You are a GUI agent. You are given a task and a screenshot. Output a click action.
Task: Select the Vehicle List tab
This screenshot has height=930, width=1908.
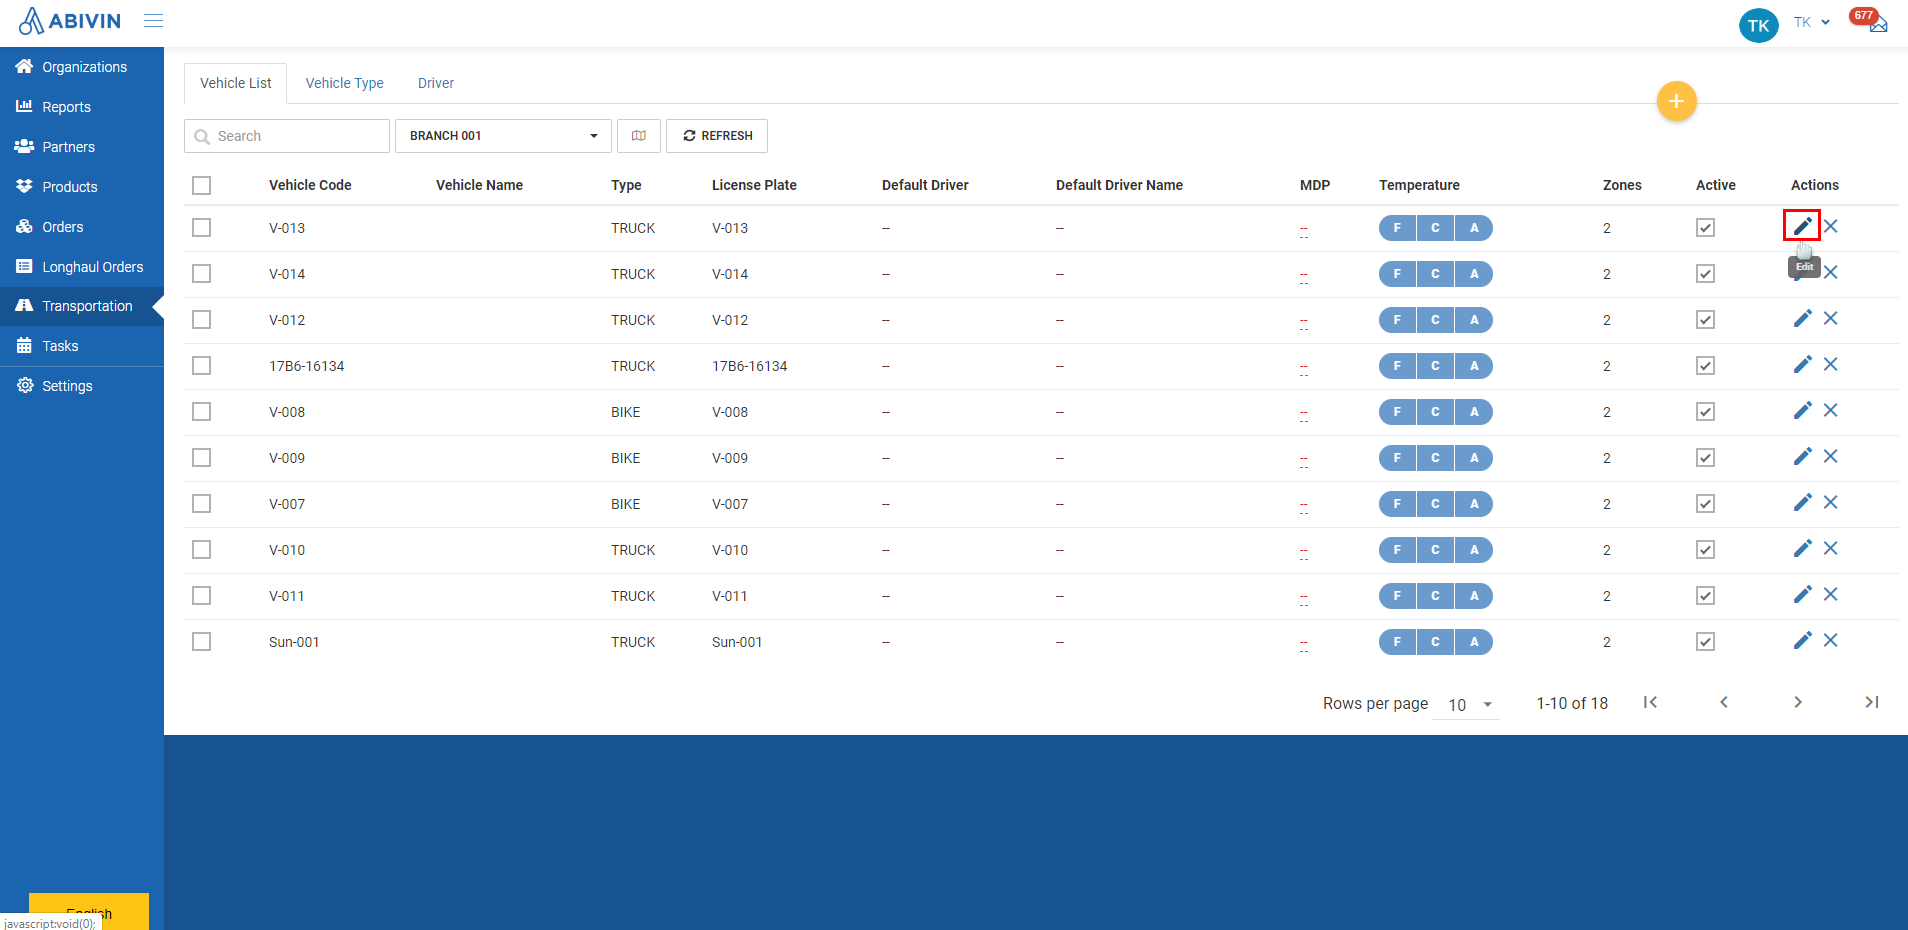click(236, 83)
